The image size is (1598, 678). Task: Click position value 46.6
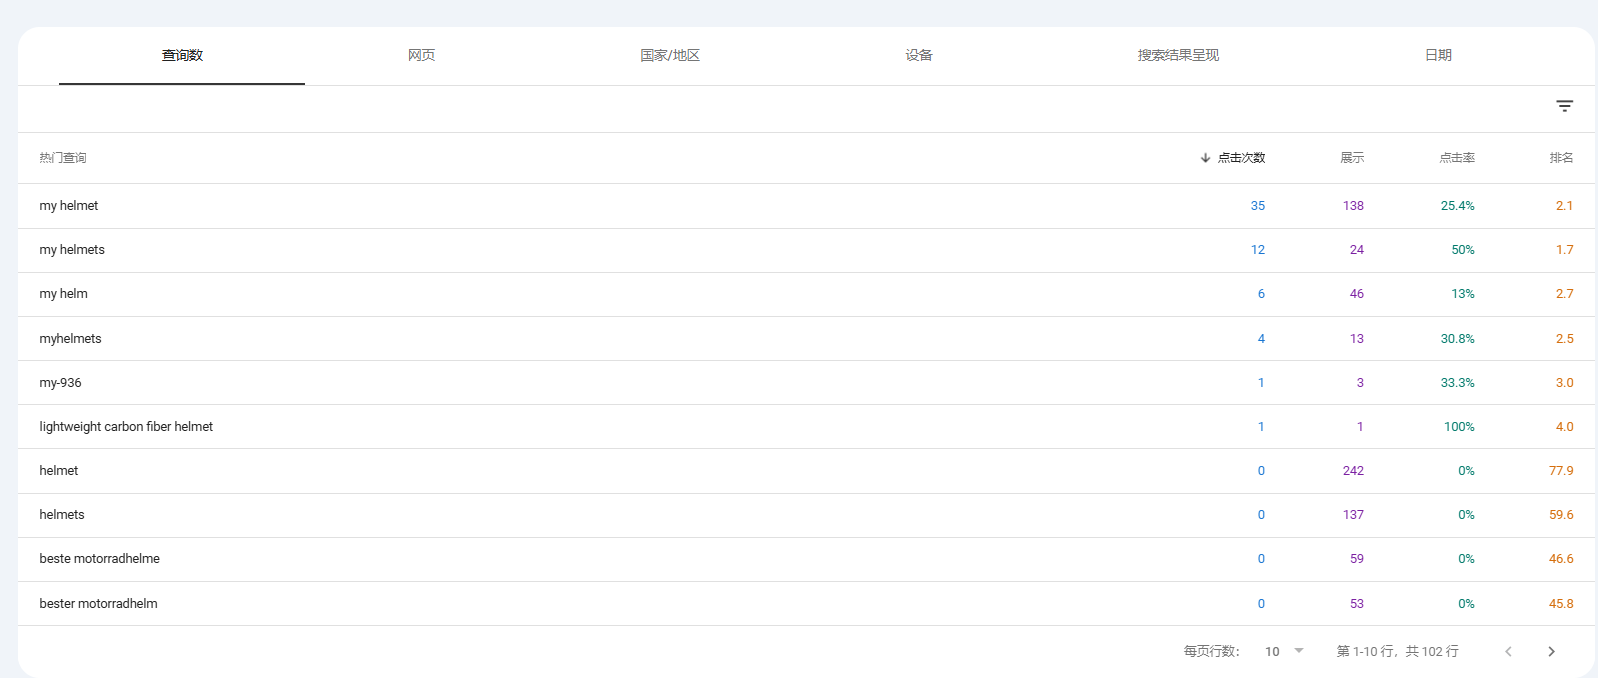tap(1561, 559)
